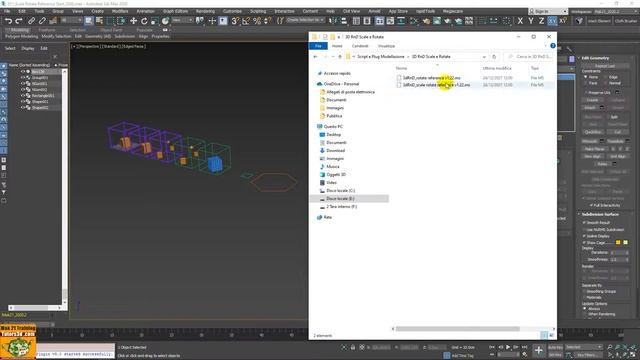Open the Modifiers menu
640x360 pixels.
pos(120,11)
